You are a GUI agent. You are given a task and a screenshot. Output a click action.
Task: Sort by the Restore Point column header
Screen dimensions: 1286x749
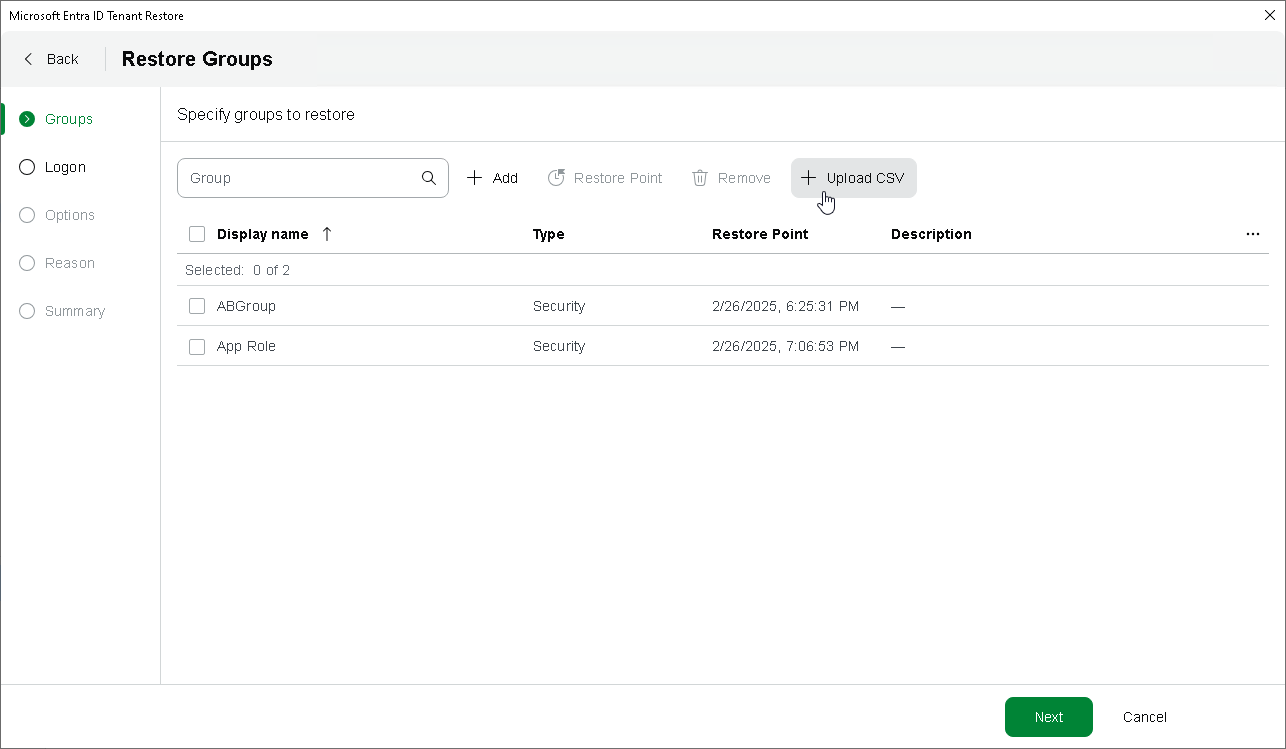point(760,234)
